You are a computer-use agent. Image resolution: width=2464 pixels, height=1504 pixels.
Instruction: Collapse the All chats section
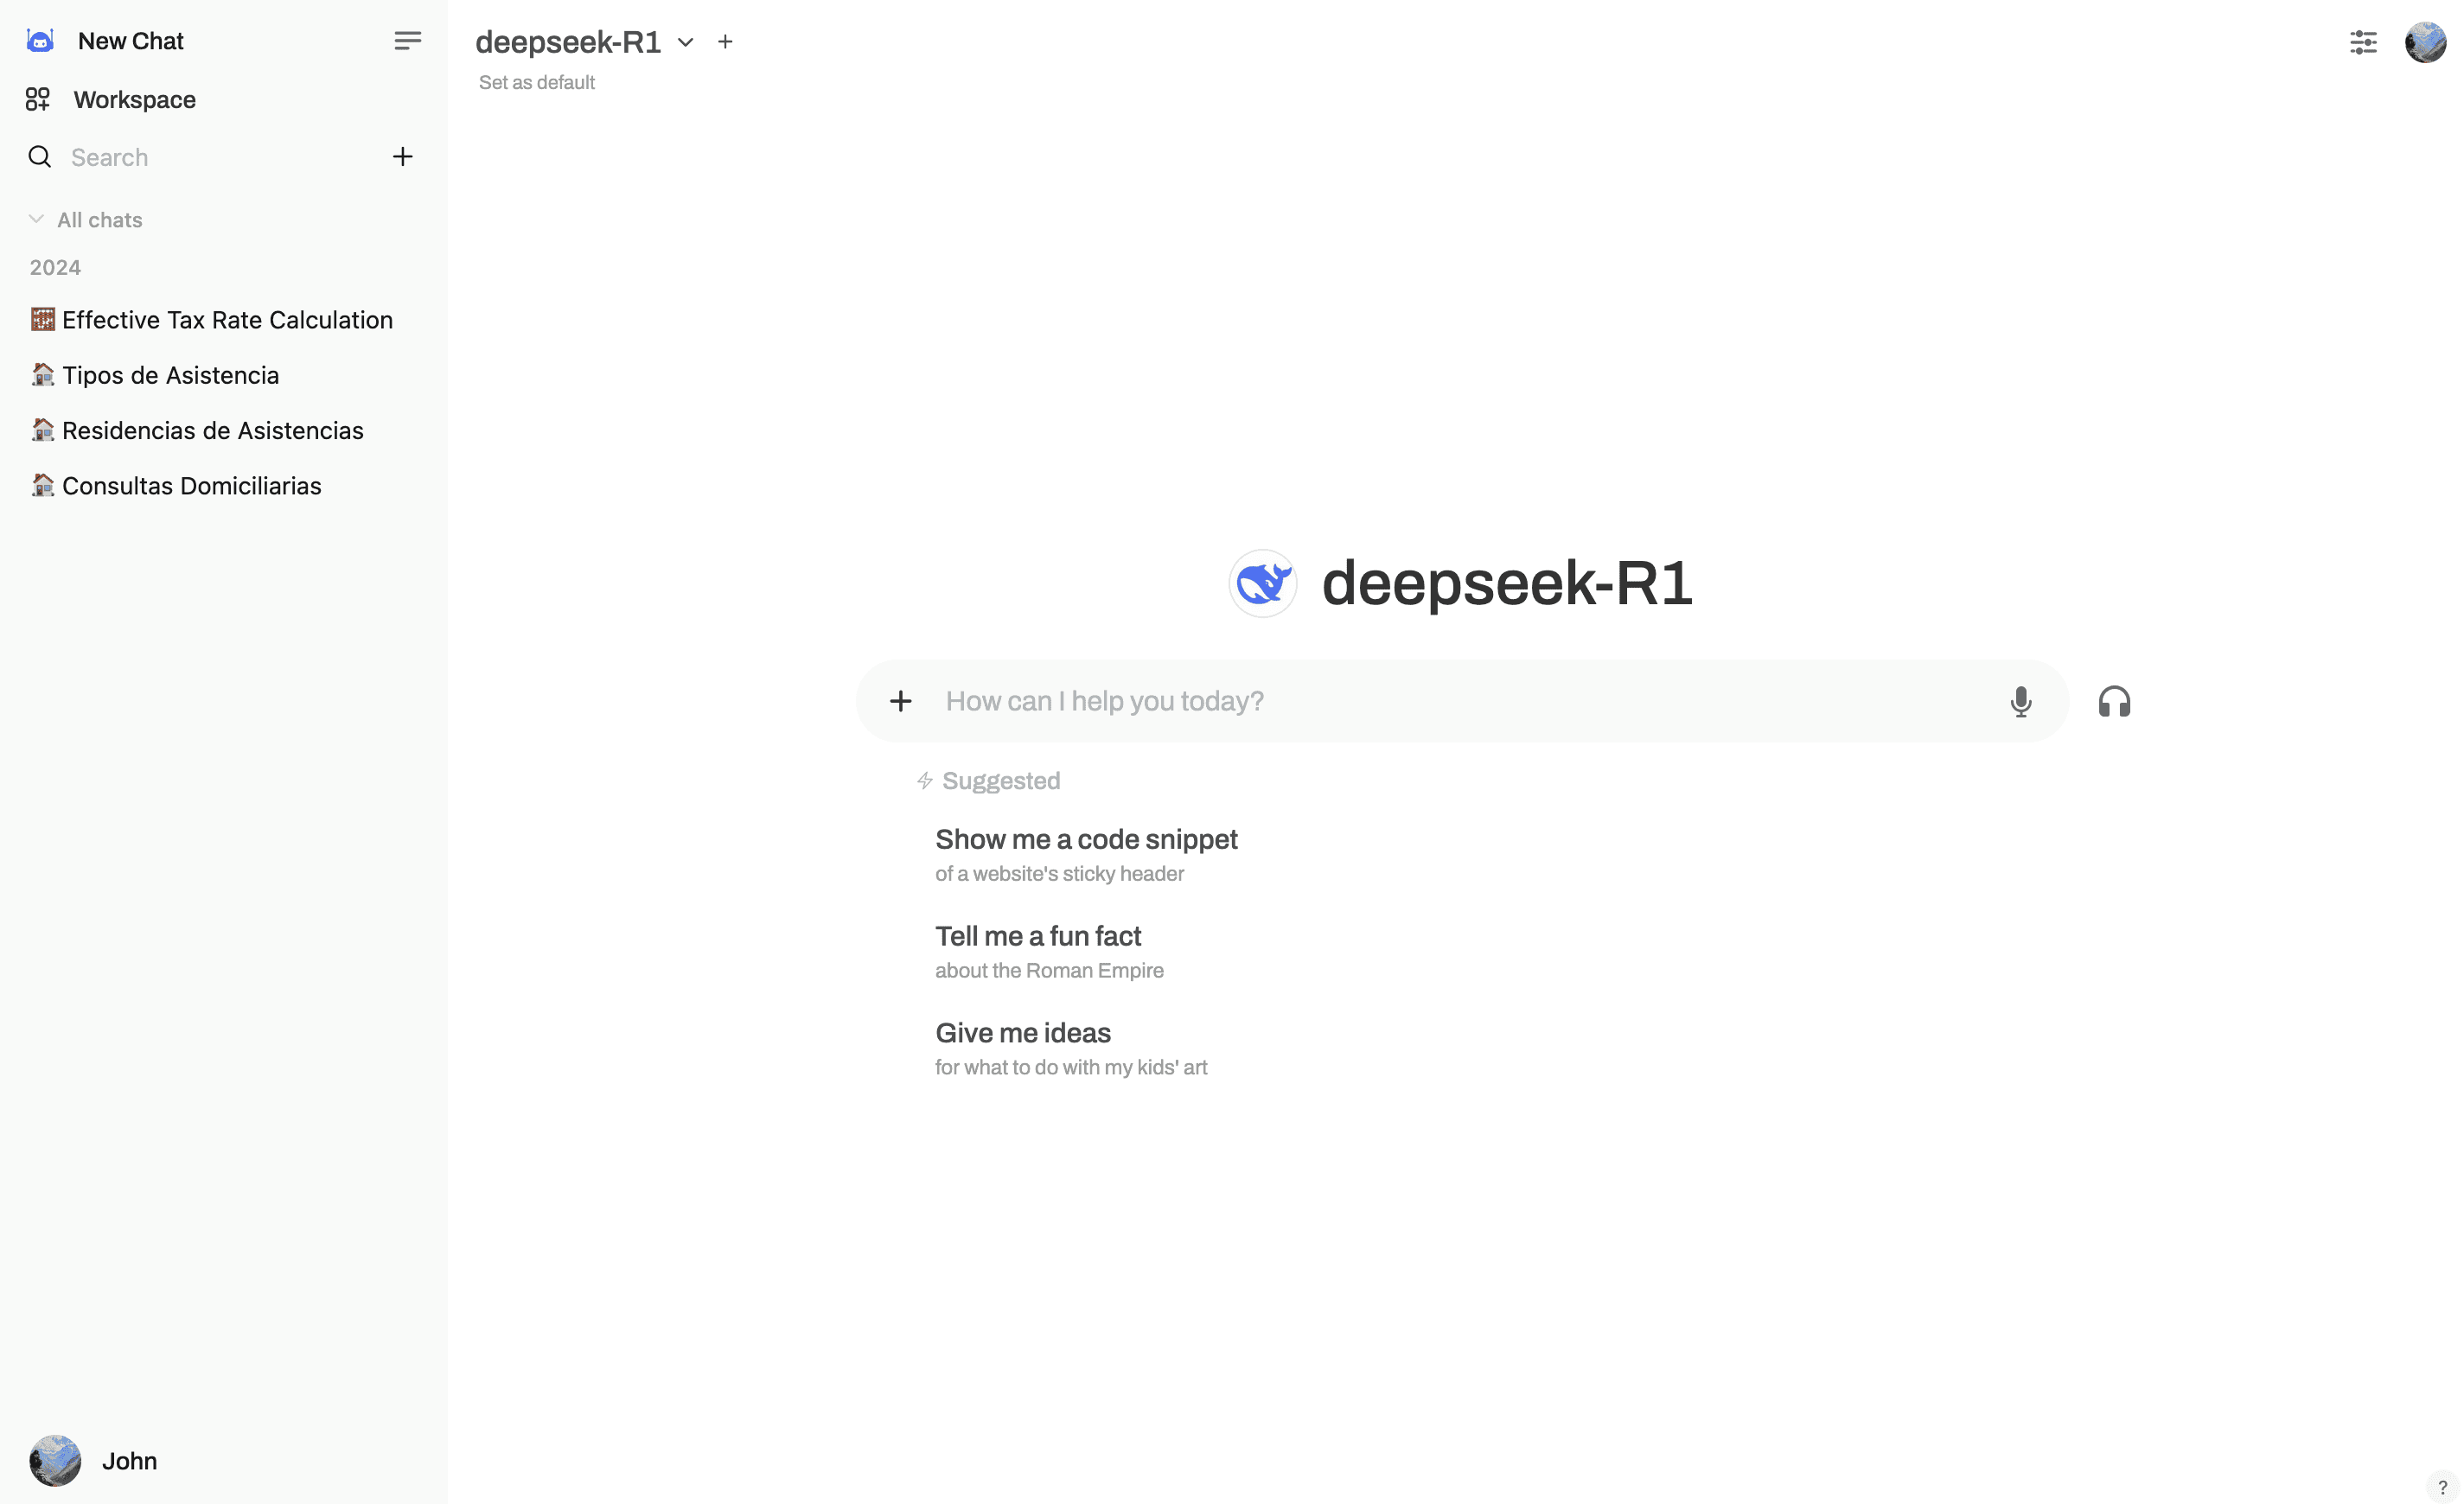pos(36,218)
